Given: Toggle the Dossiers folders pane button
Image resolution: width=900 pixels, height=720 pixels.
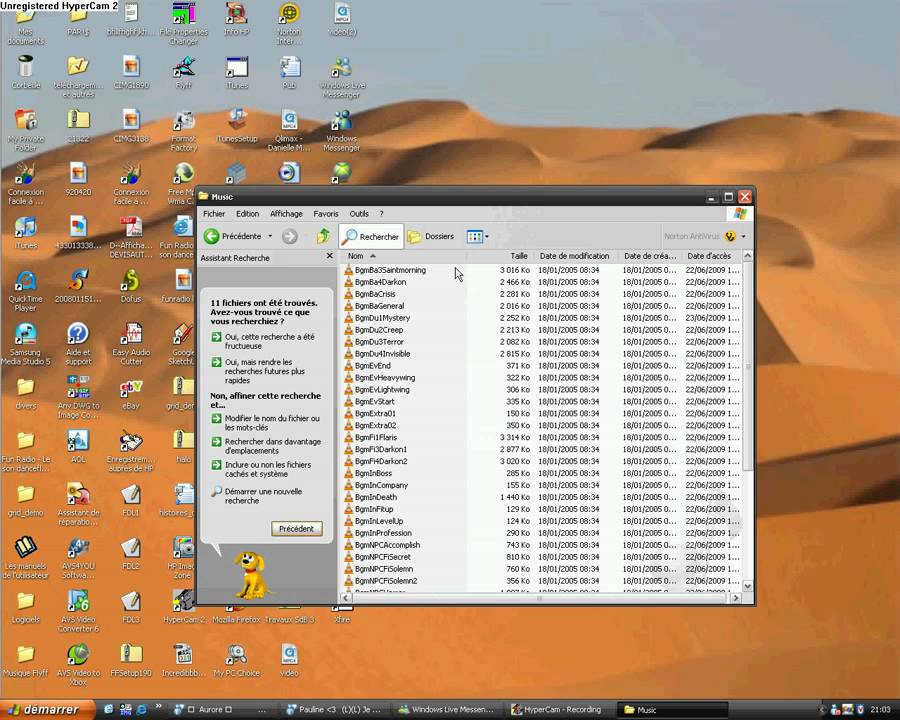Looking at the screenshot, I should coord(432,236).
